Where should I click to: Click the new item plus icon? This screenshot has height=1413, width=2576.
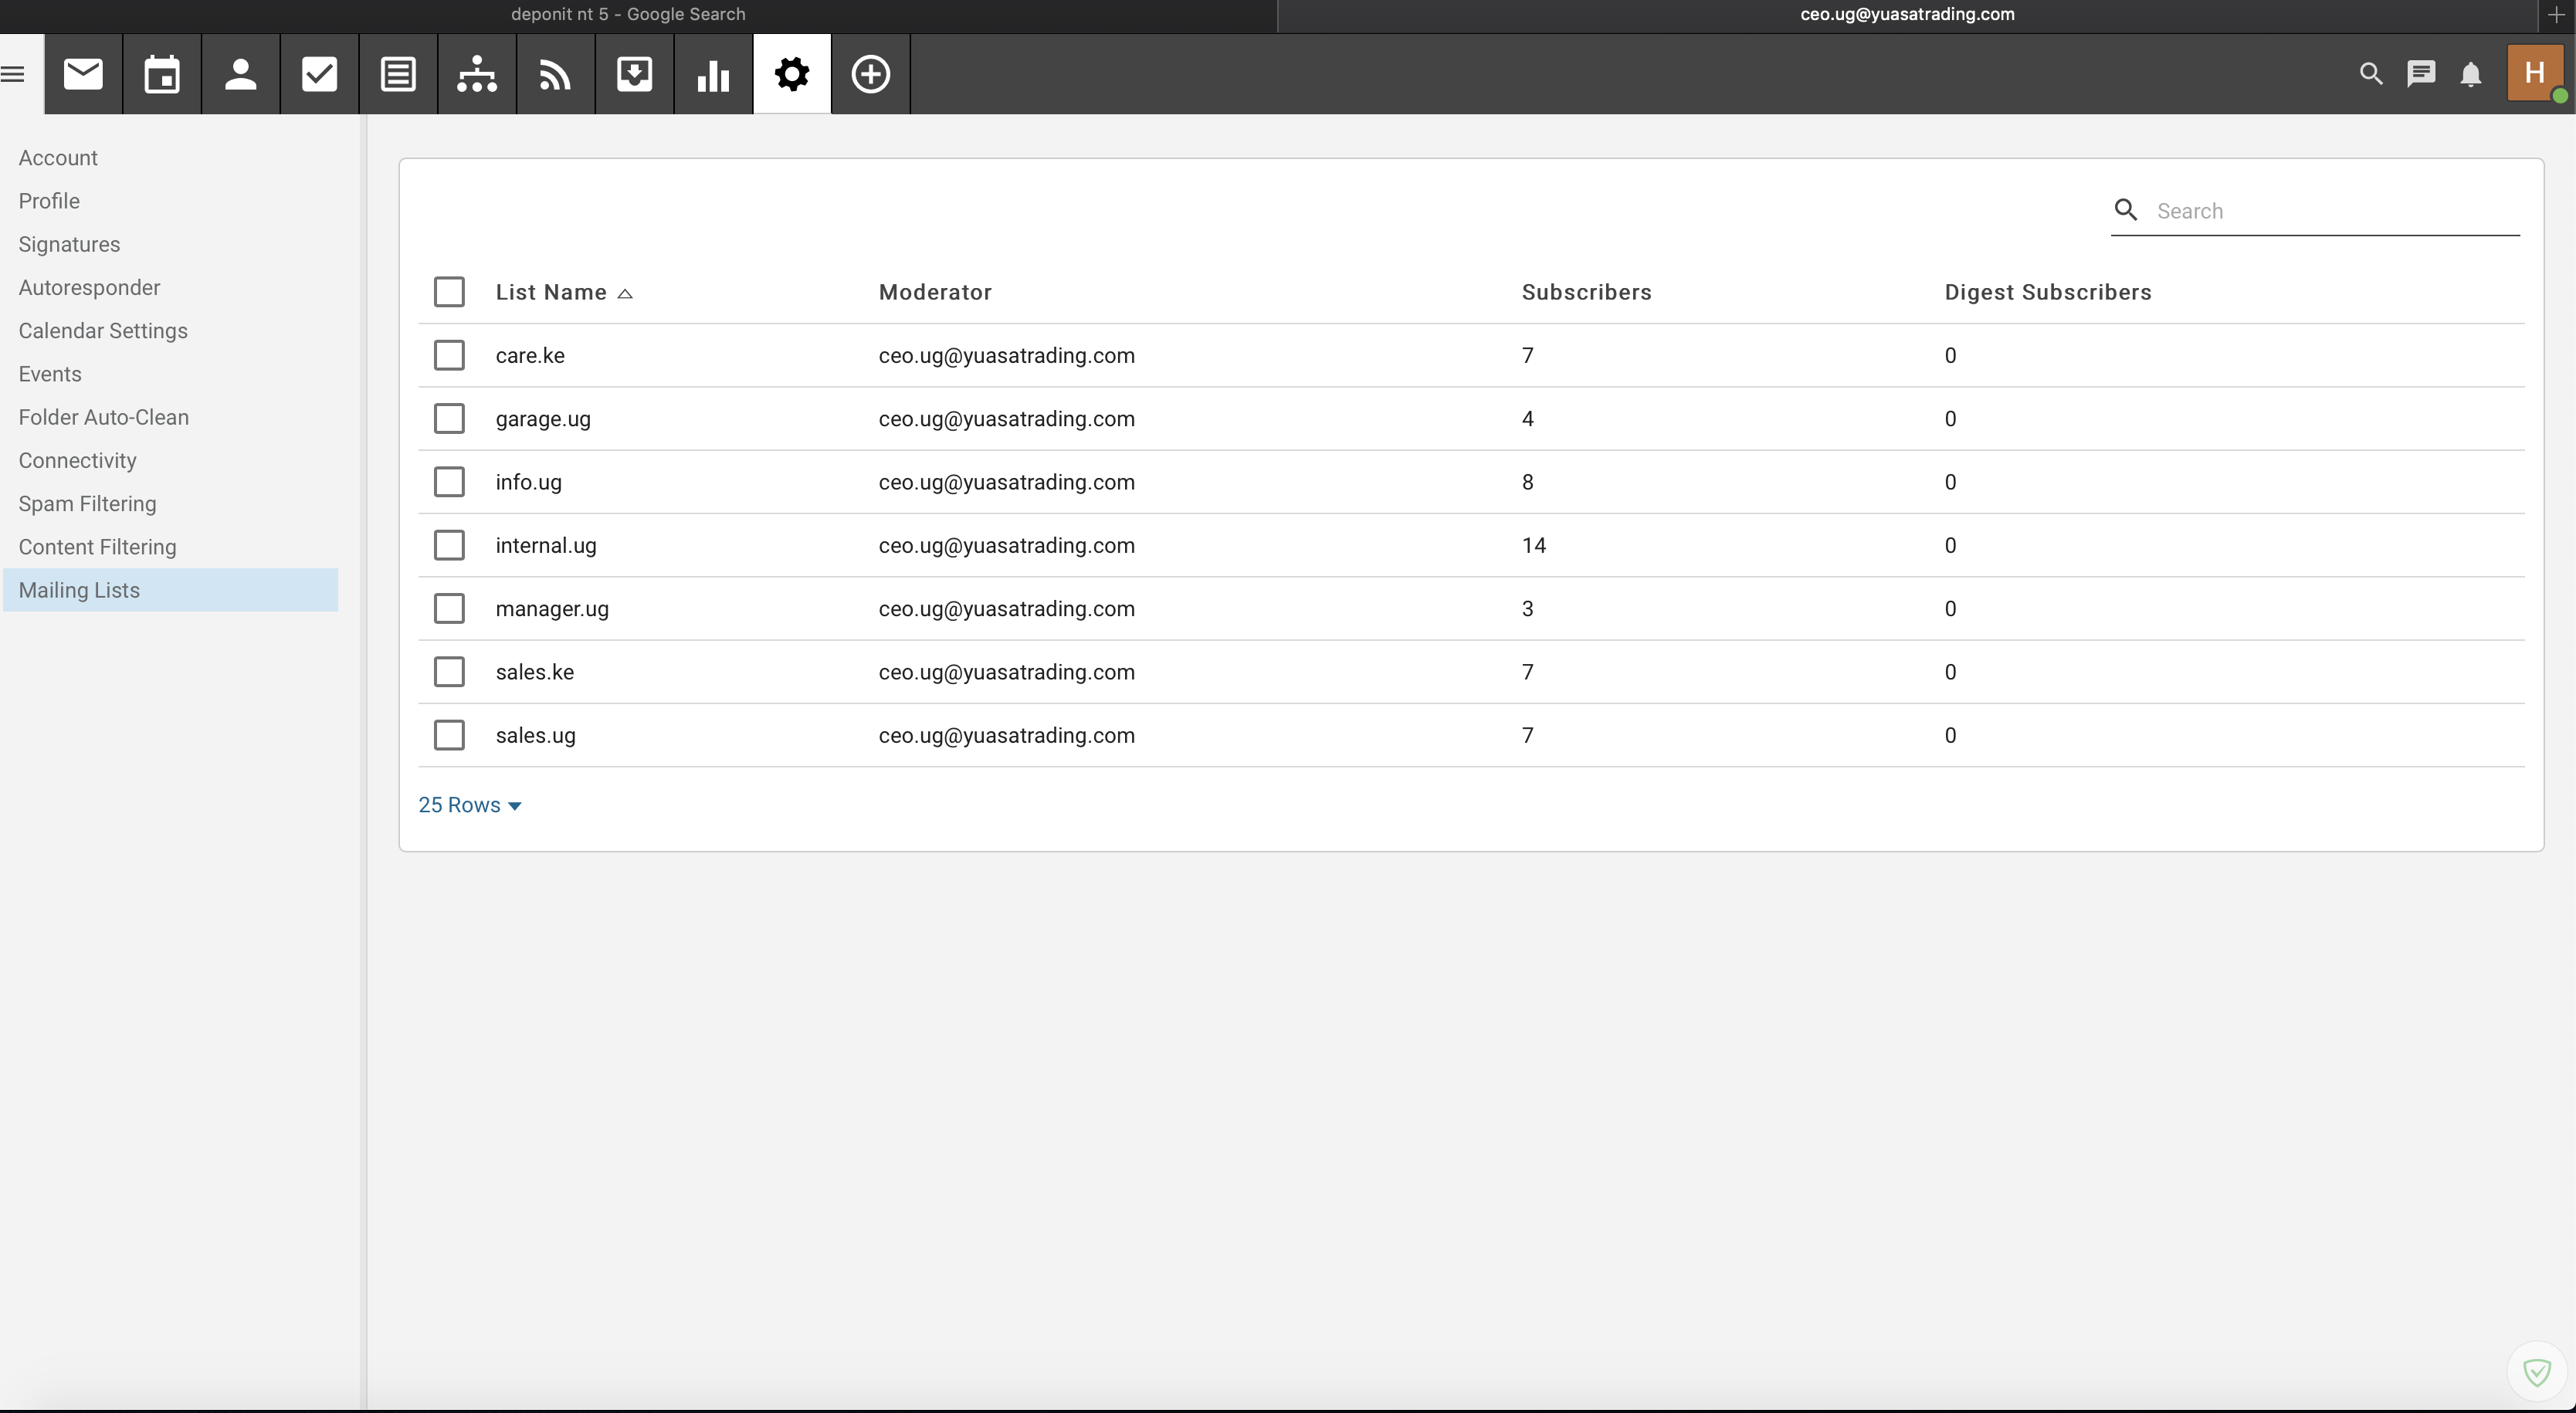pyautogui.click(x=870, y=74)
